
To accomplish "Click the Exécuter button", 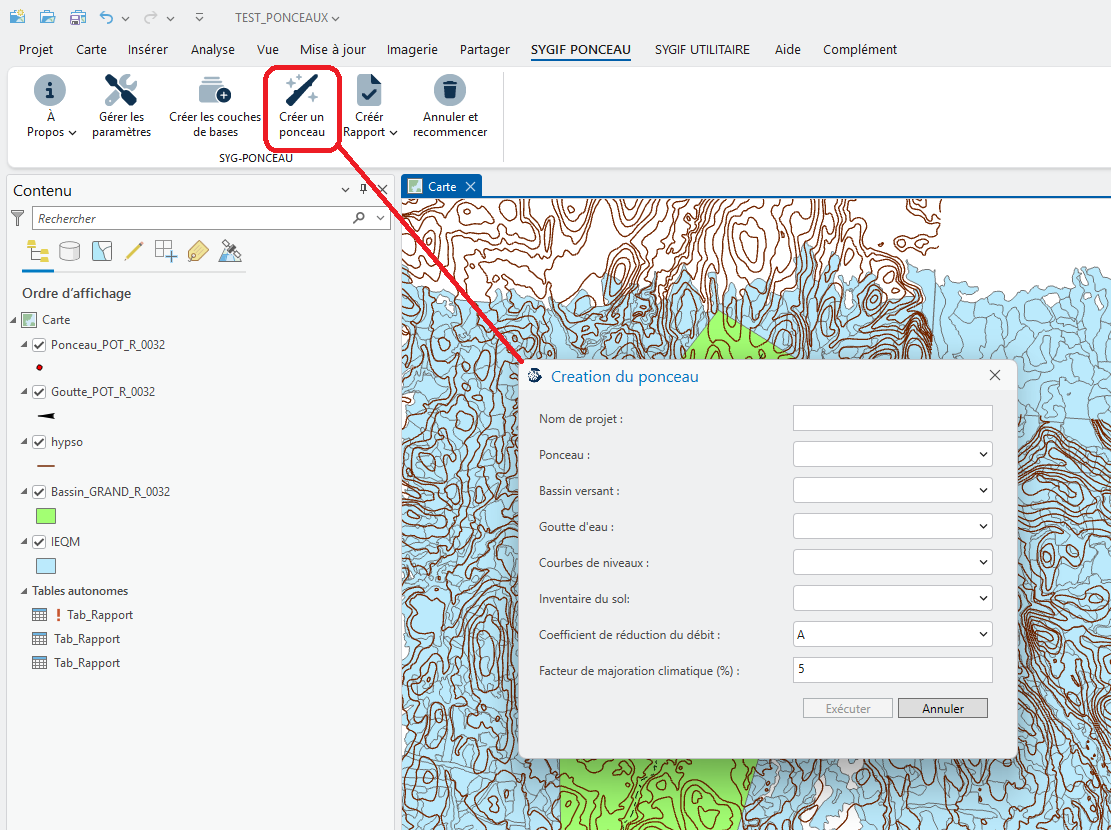I will (847, 708).
